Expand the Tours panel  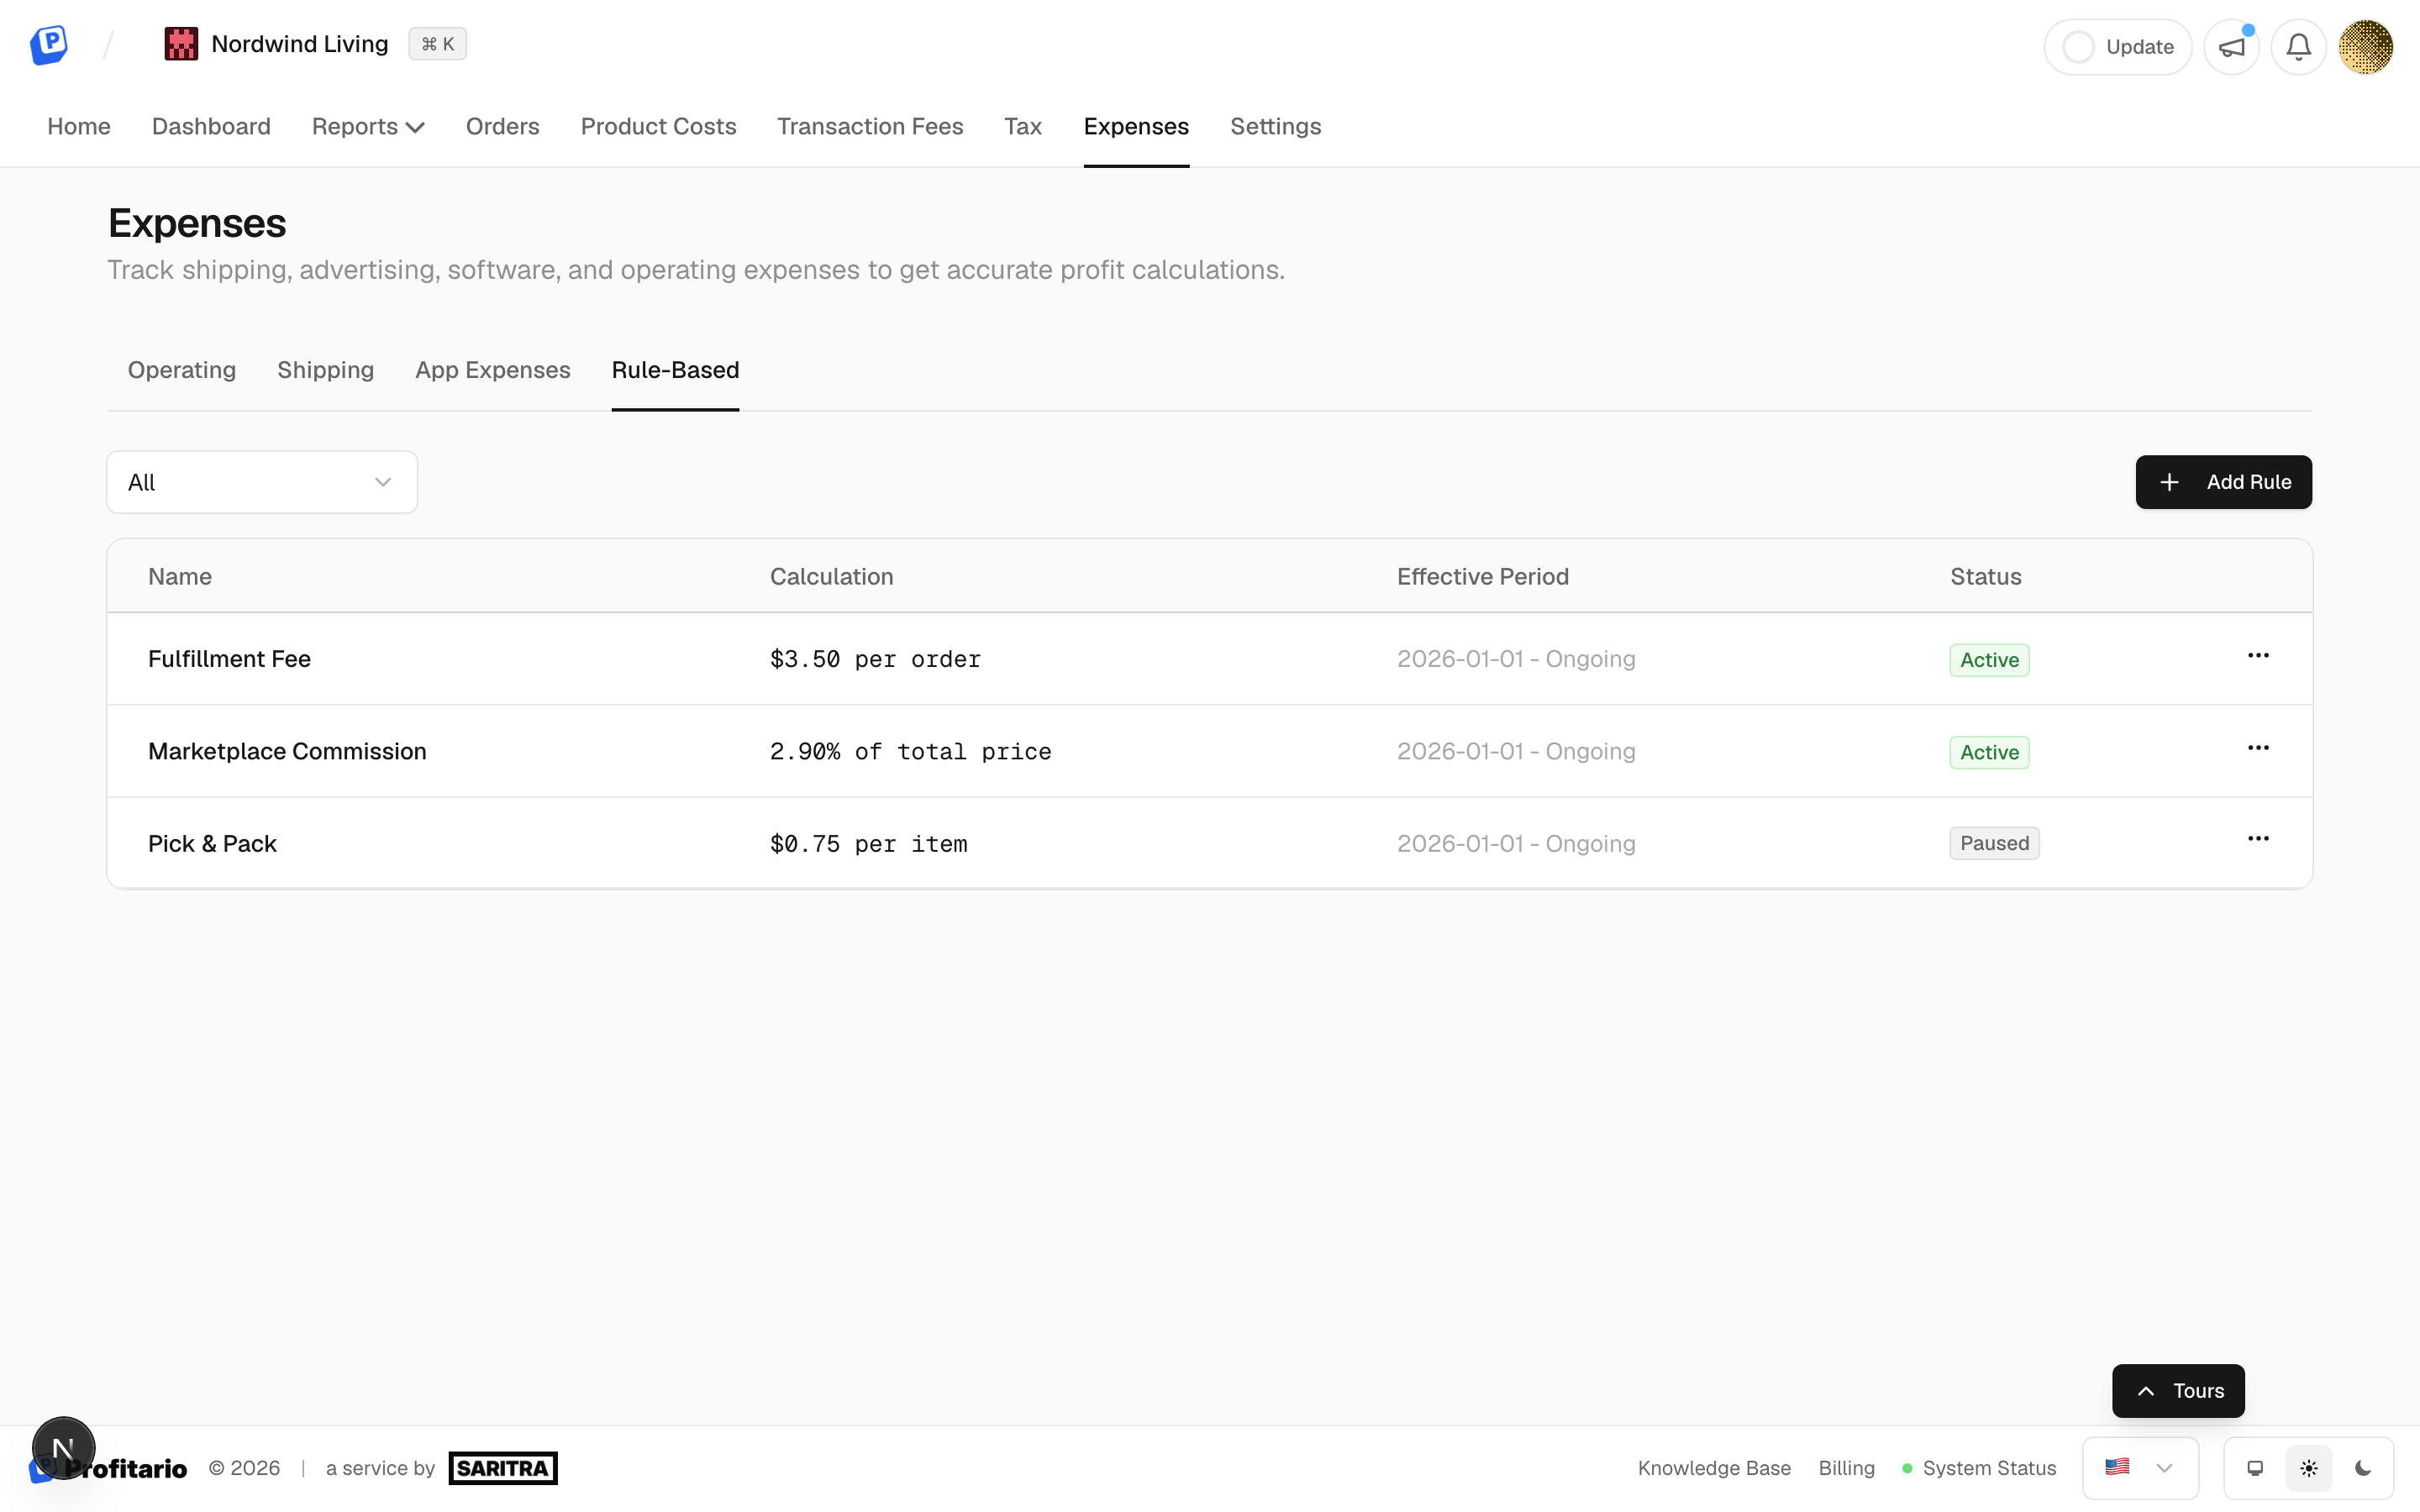[x=2178, y=1390]
